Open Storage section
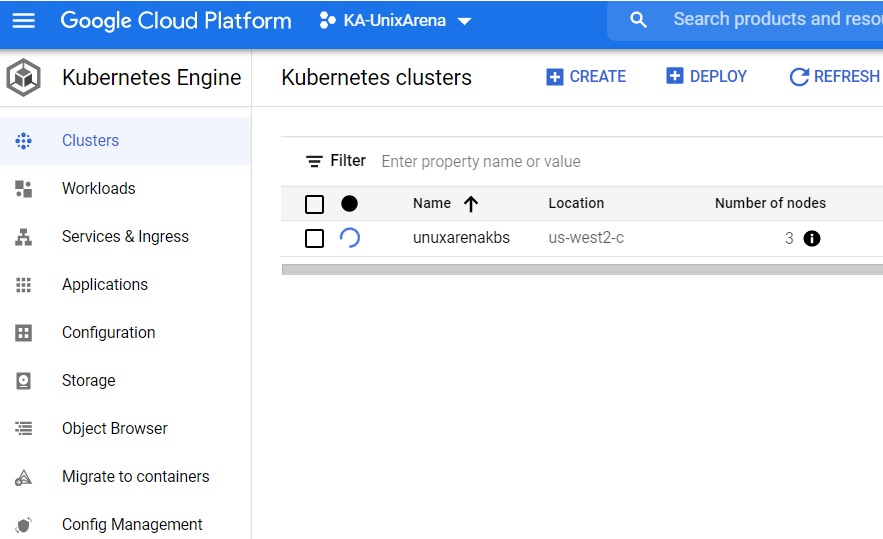 88,381
